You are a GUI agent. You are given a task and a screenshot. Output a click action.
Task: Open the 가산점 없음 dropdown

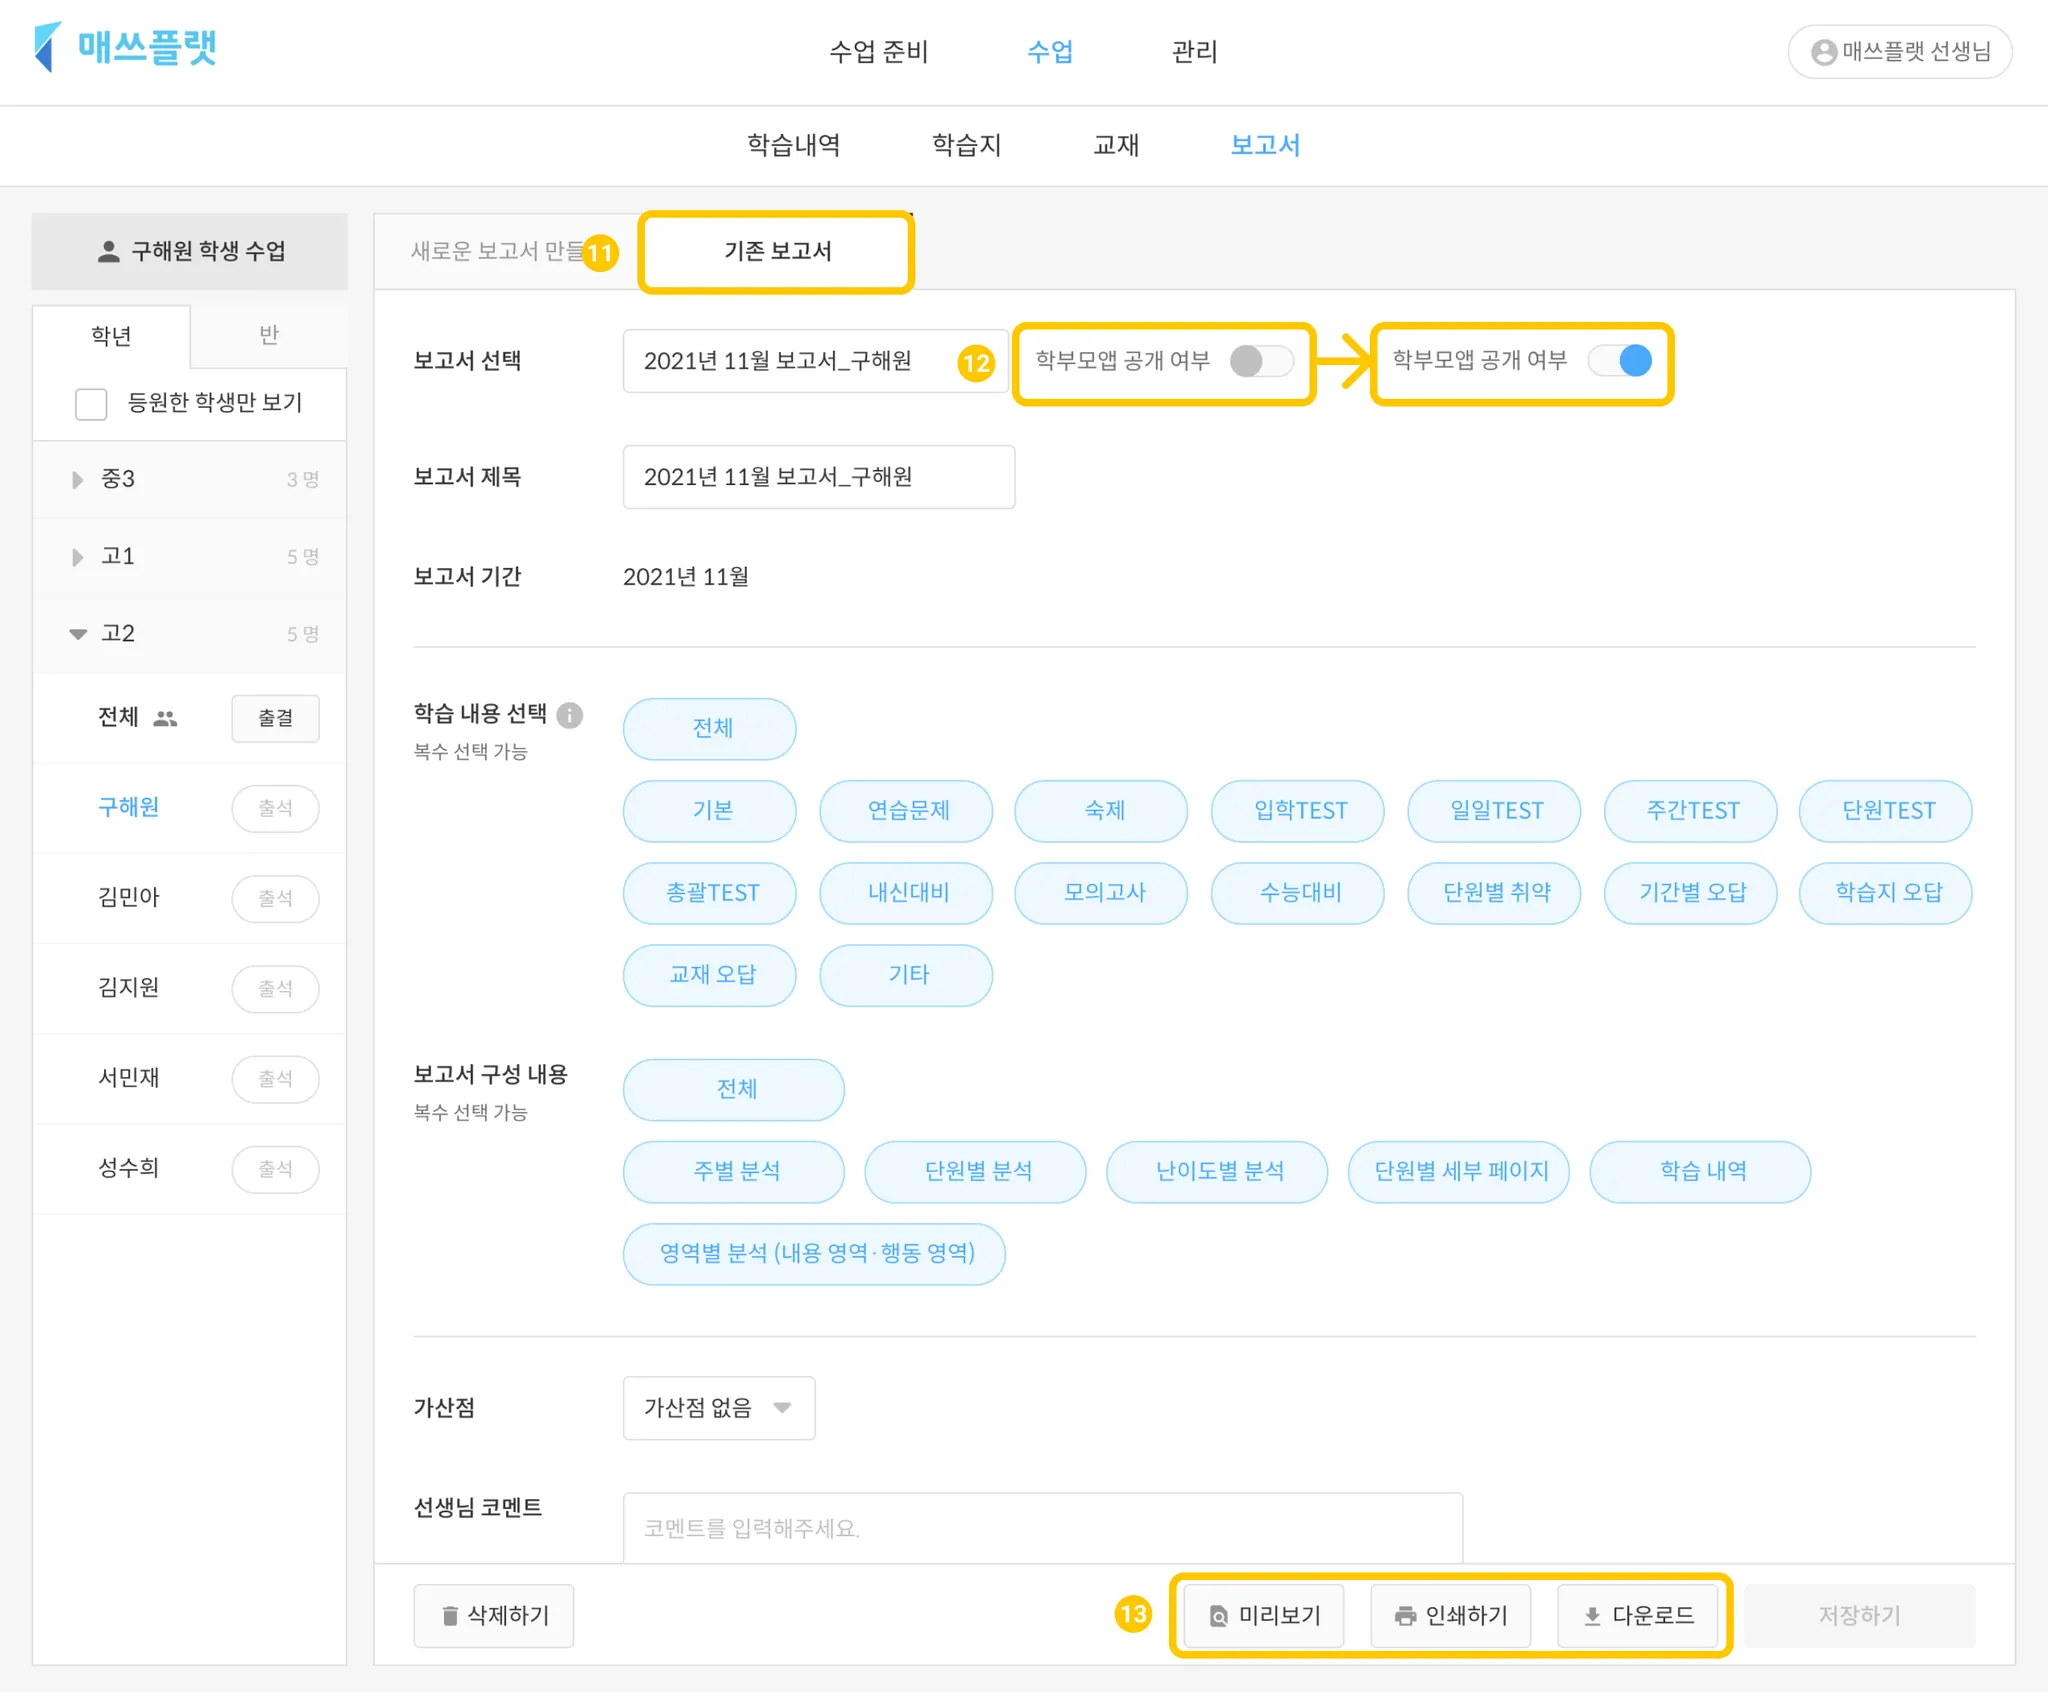tap(718, 1408)
